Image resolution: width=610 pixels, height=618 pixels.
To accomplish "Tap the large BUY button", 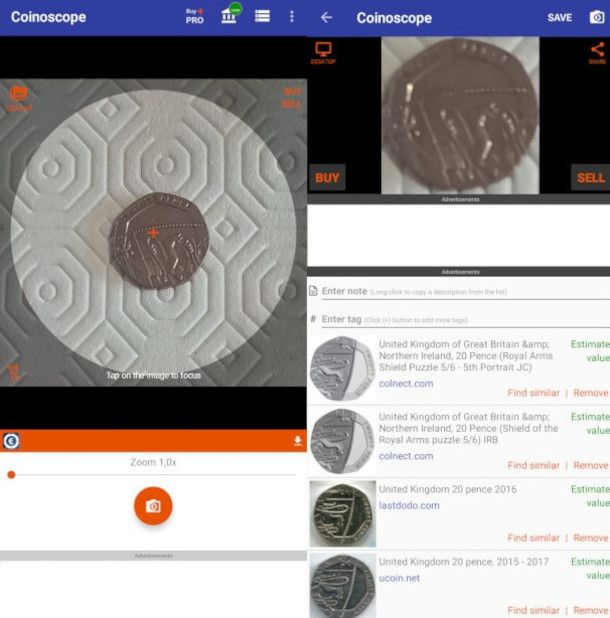I will (327, 178).
